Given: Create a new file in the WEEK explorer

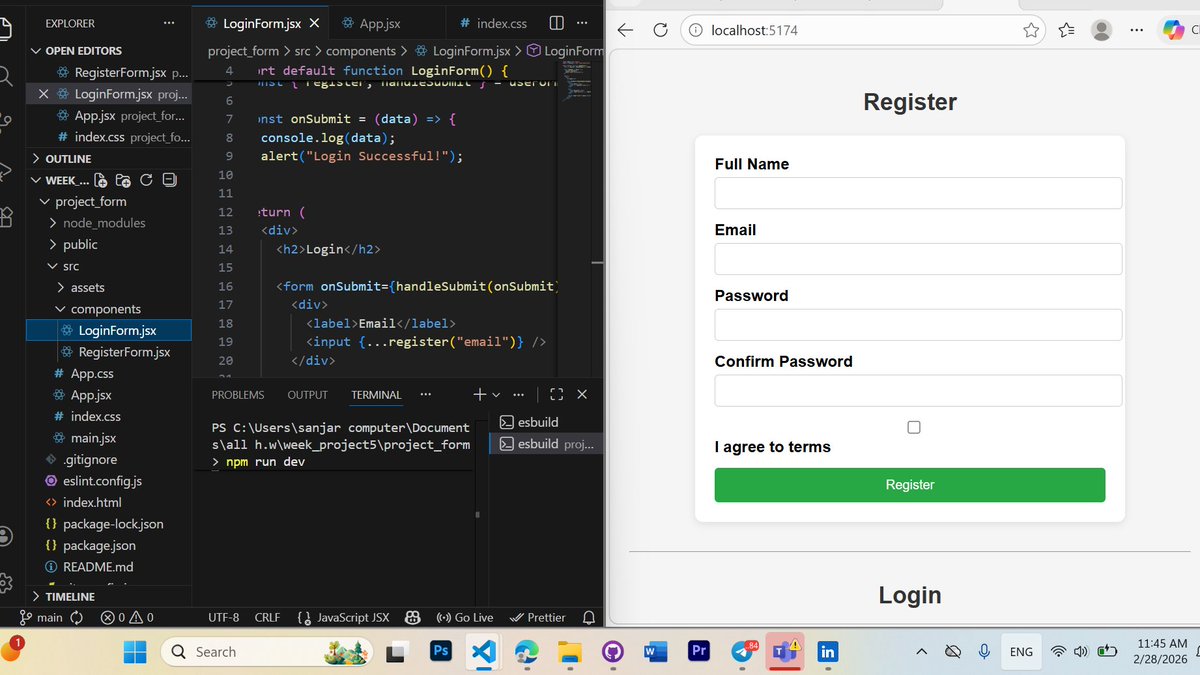Looking at the screenshot, I should pyautogui.click(x=102, y=181).
